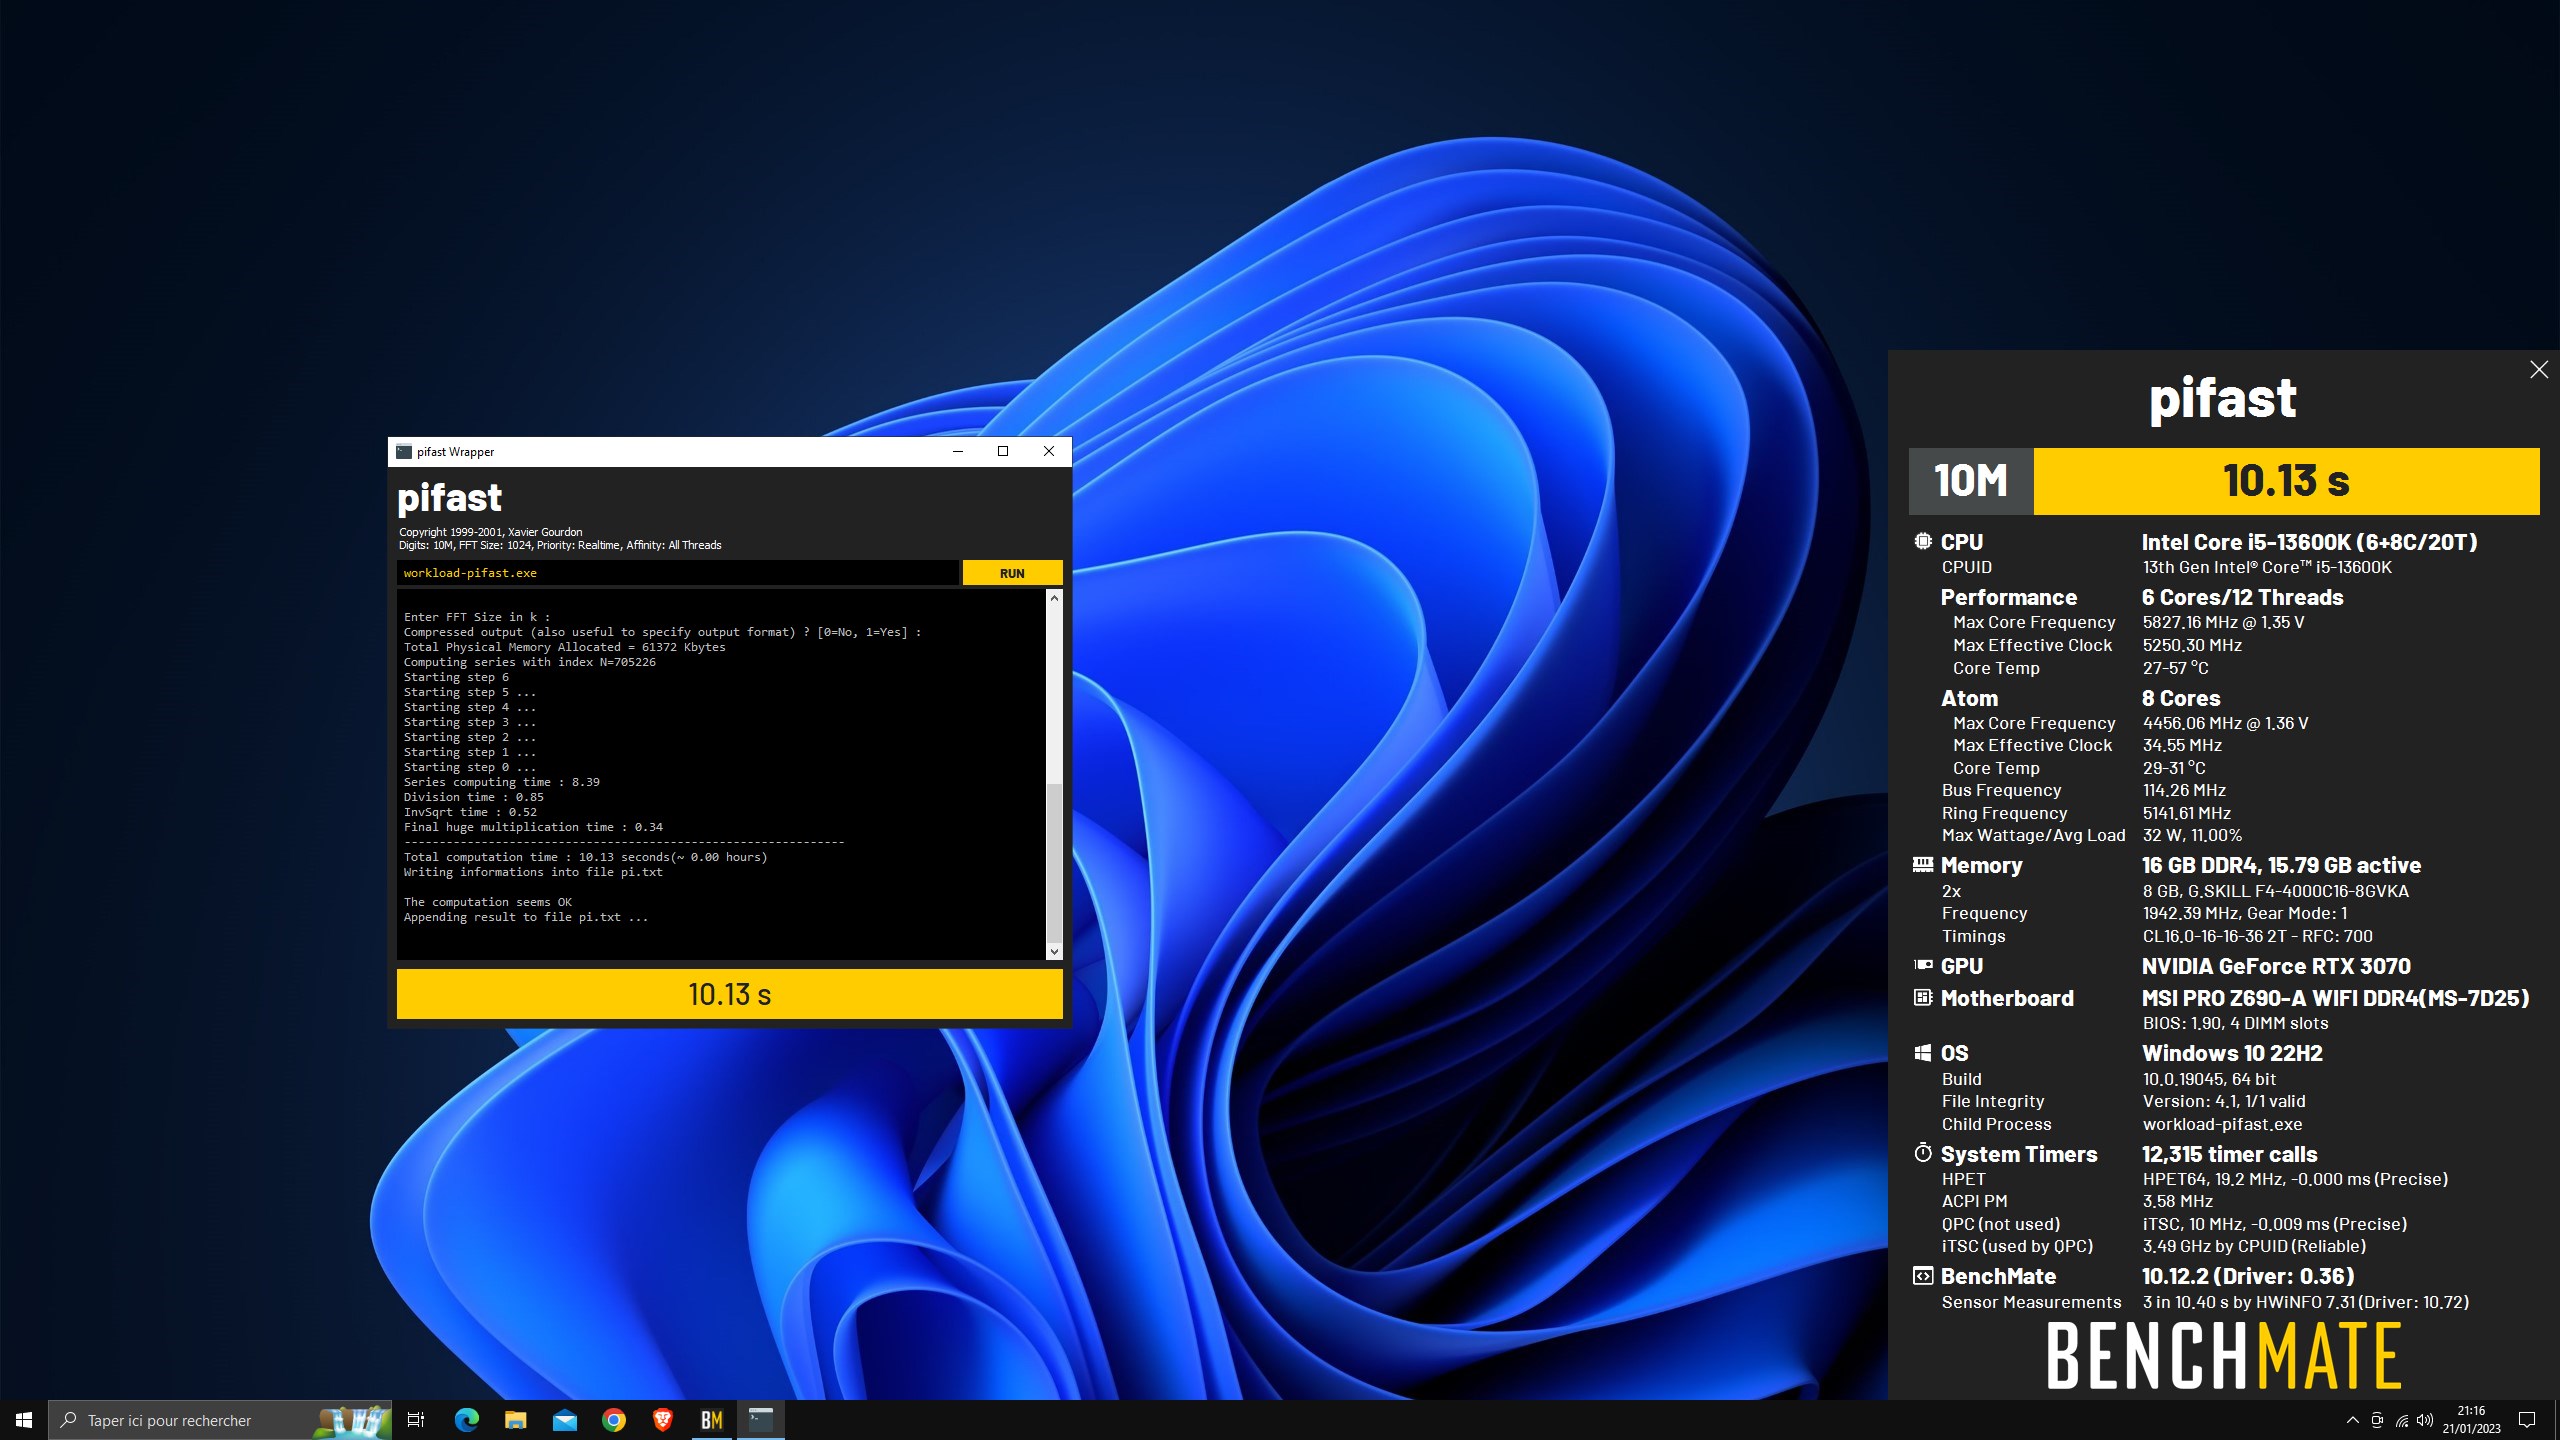Click the tray icon left of network
2560x1440 pixels.
coord(2377,1421)
